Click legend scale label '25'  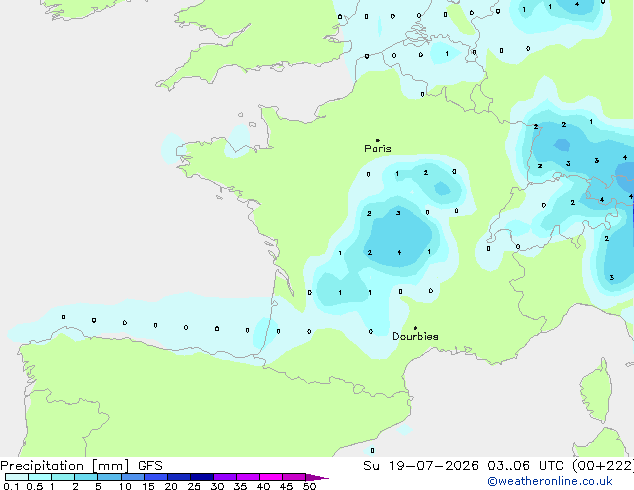pyautogui.click(x=194, y=486)
